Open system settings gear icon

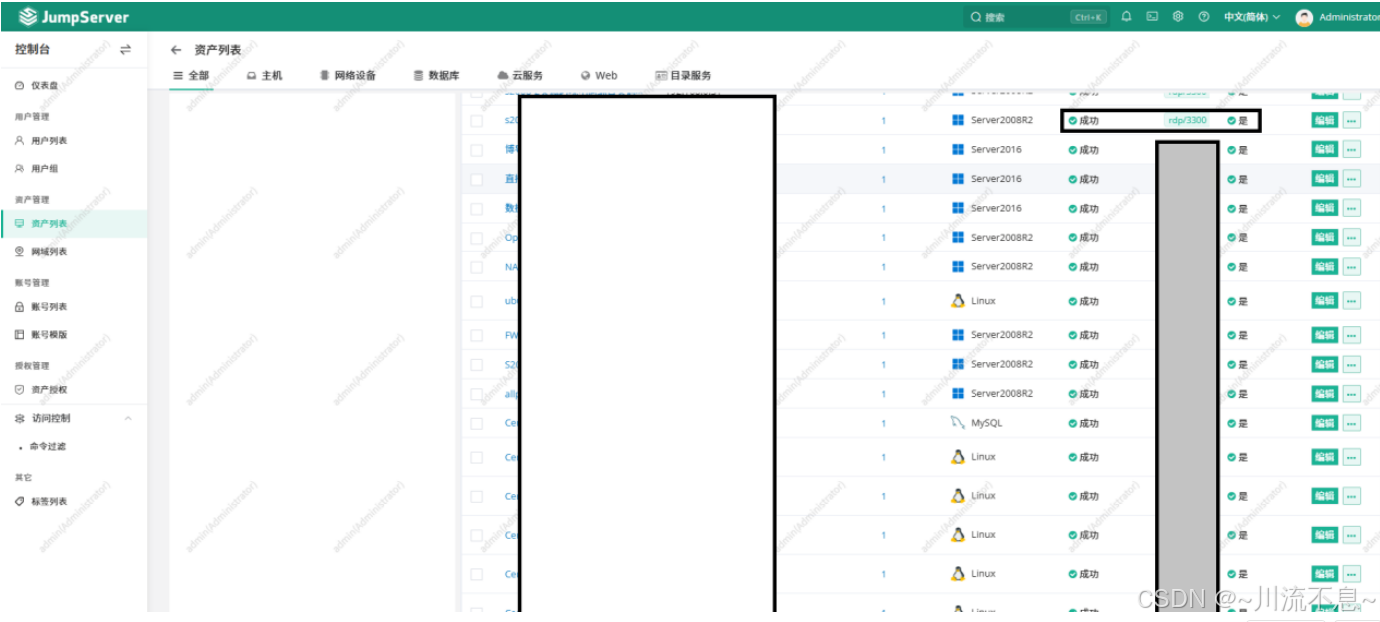click(x=1178, y=17)
